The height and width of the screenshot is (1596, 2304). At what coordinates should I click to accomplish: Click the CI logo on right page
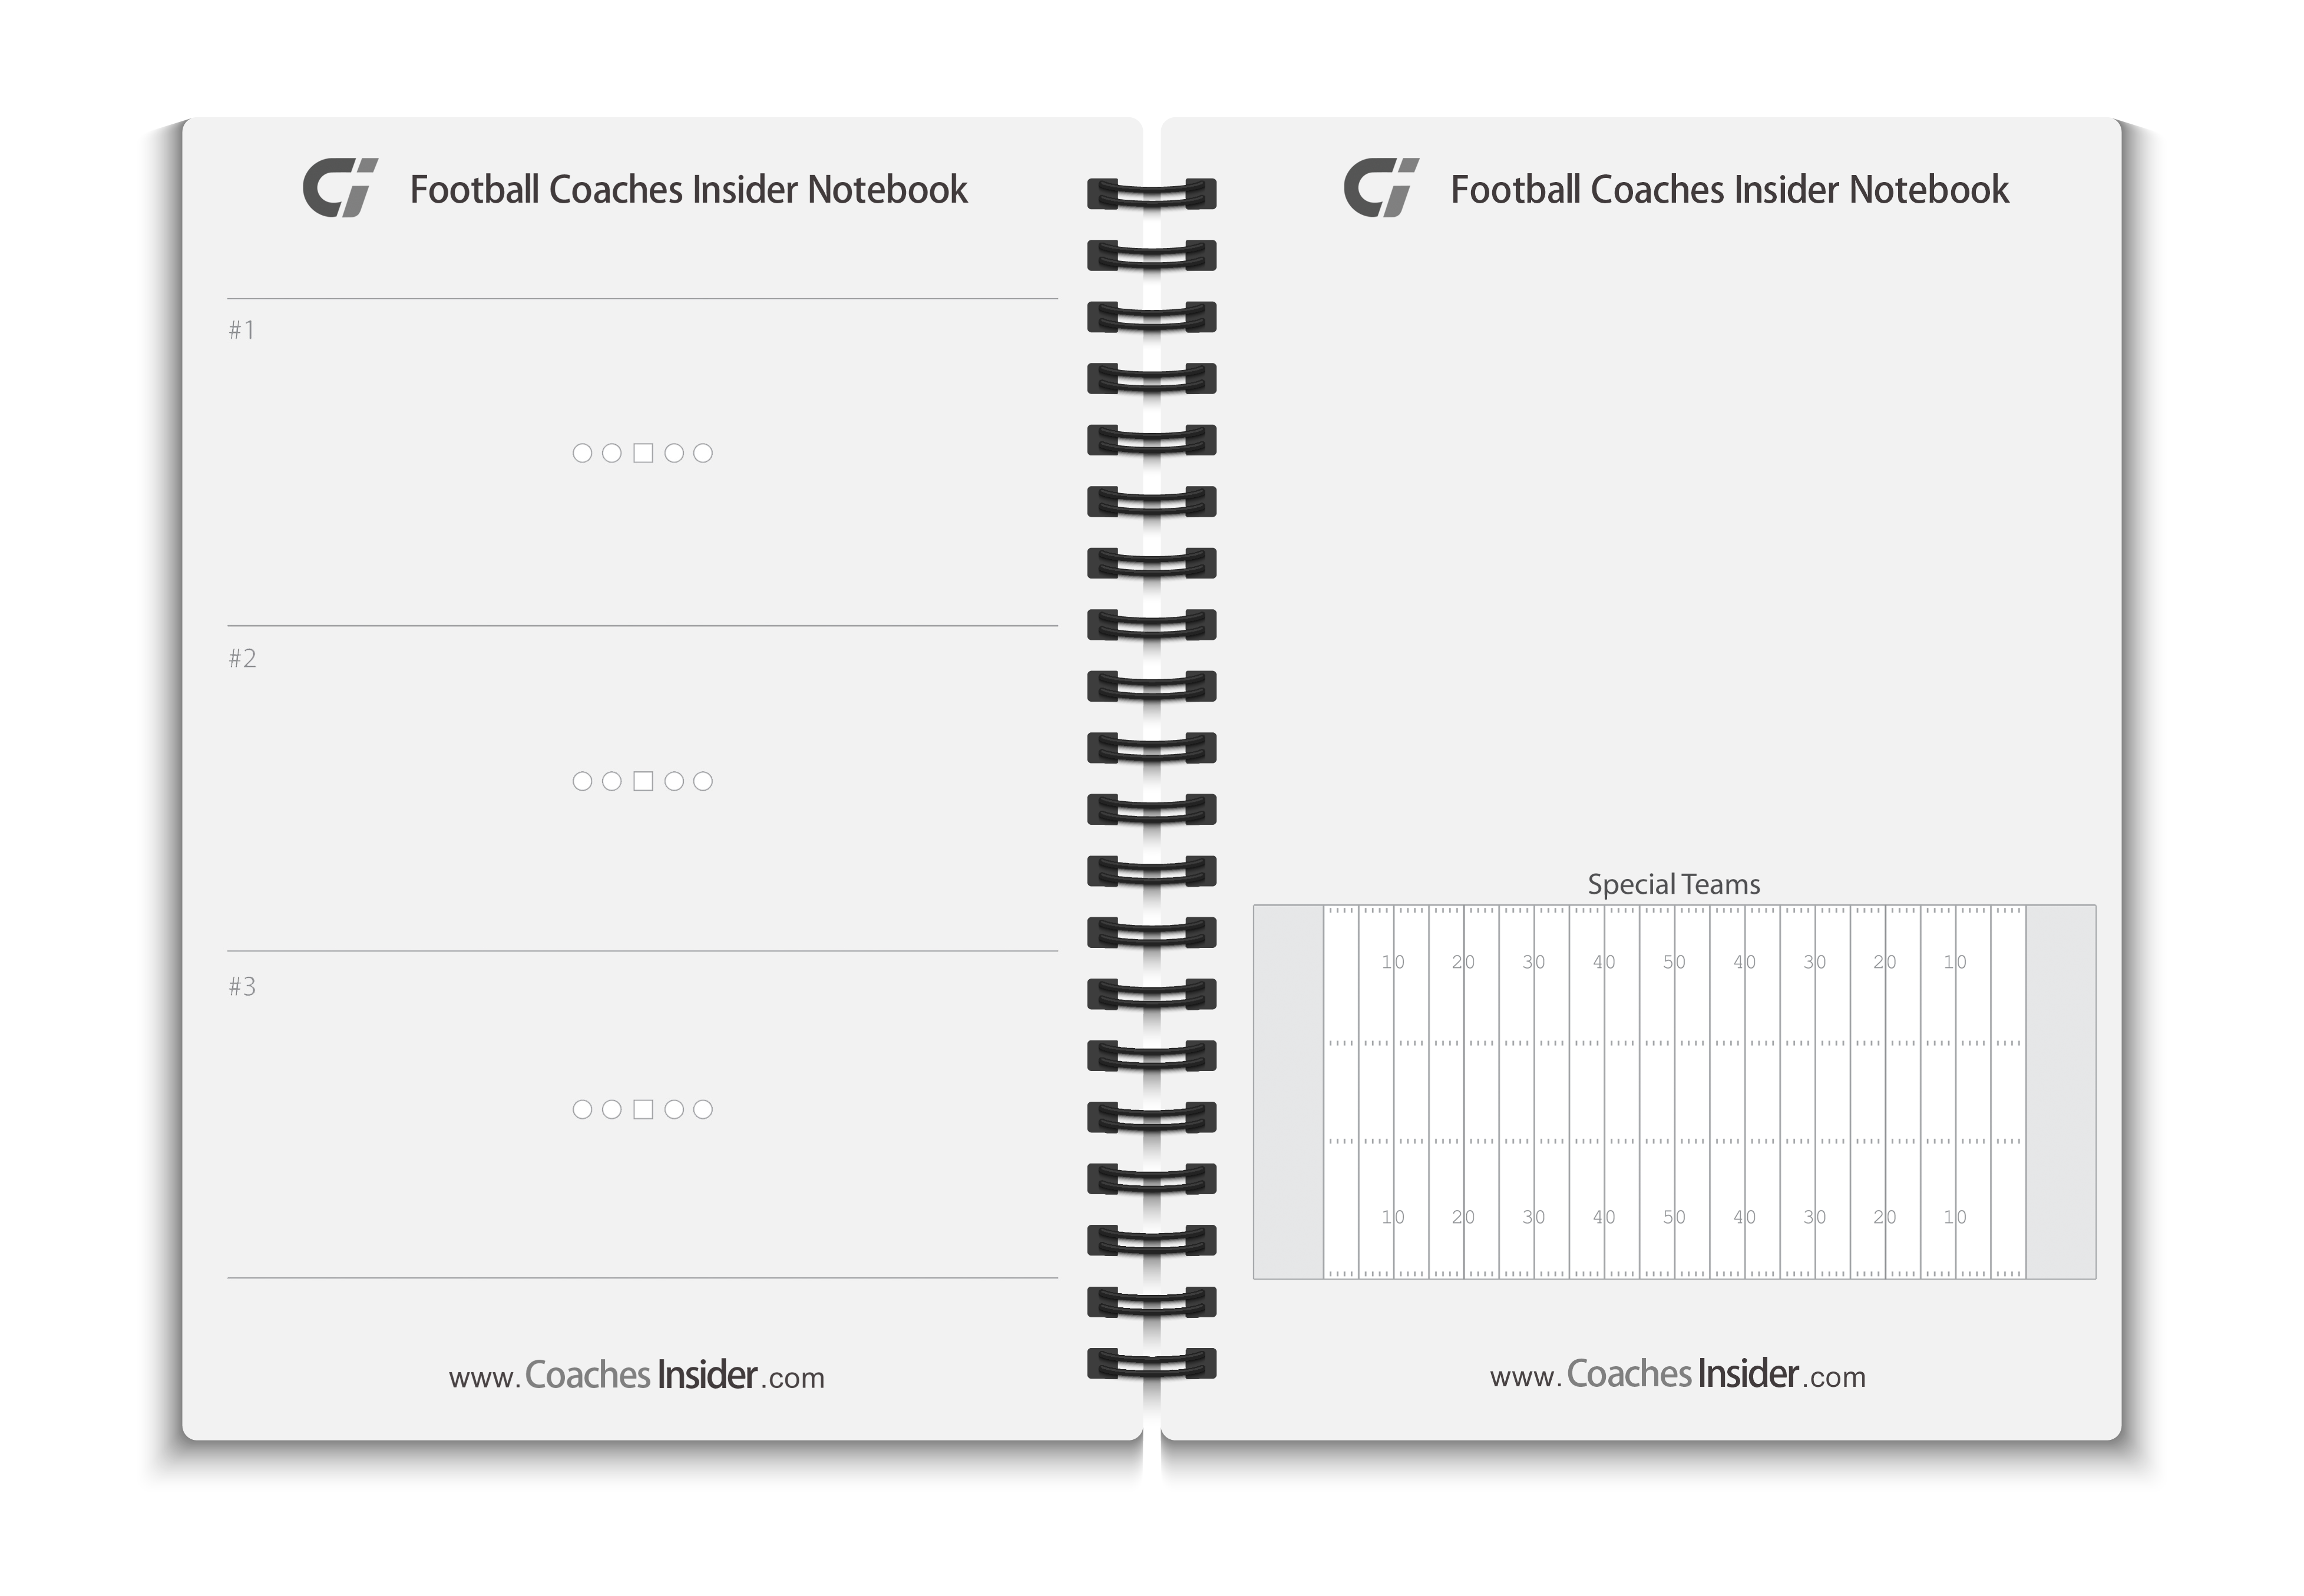1381,187
